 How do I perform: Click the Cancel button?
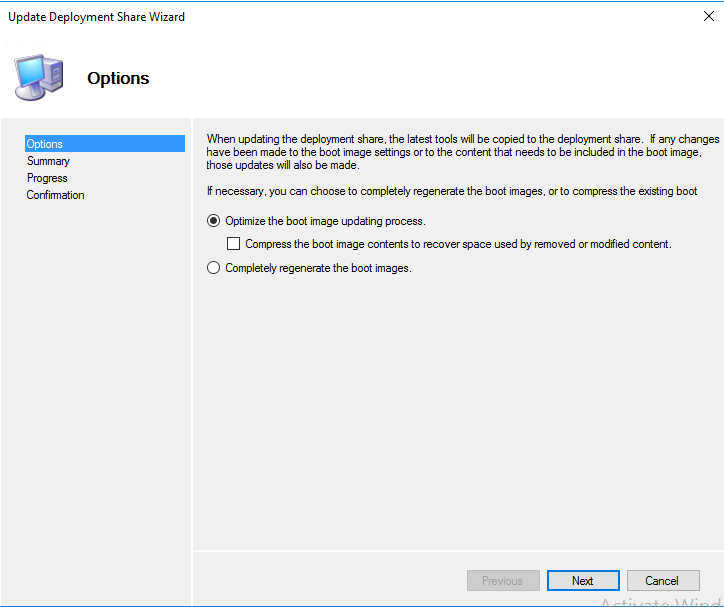click(663, 580)
